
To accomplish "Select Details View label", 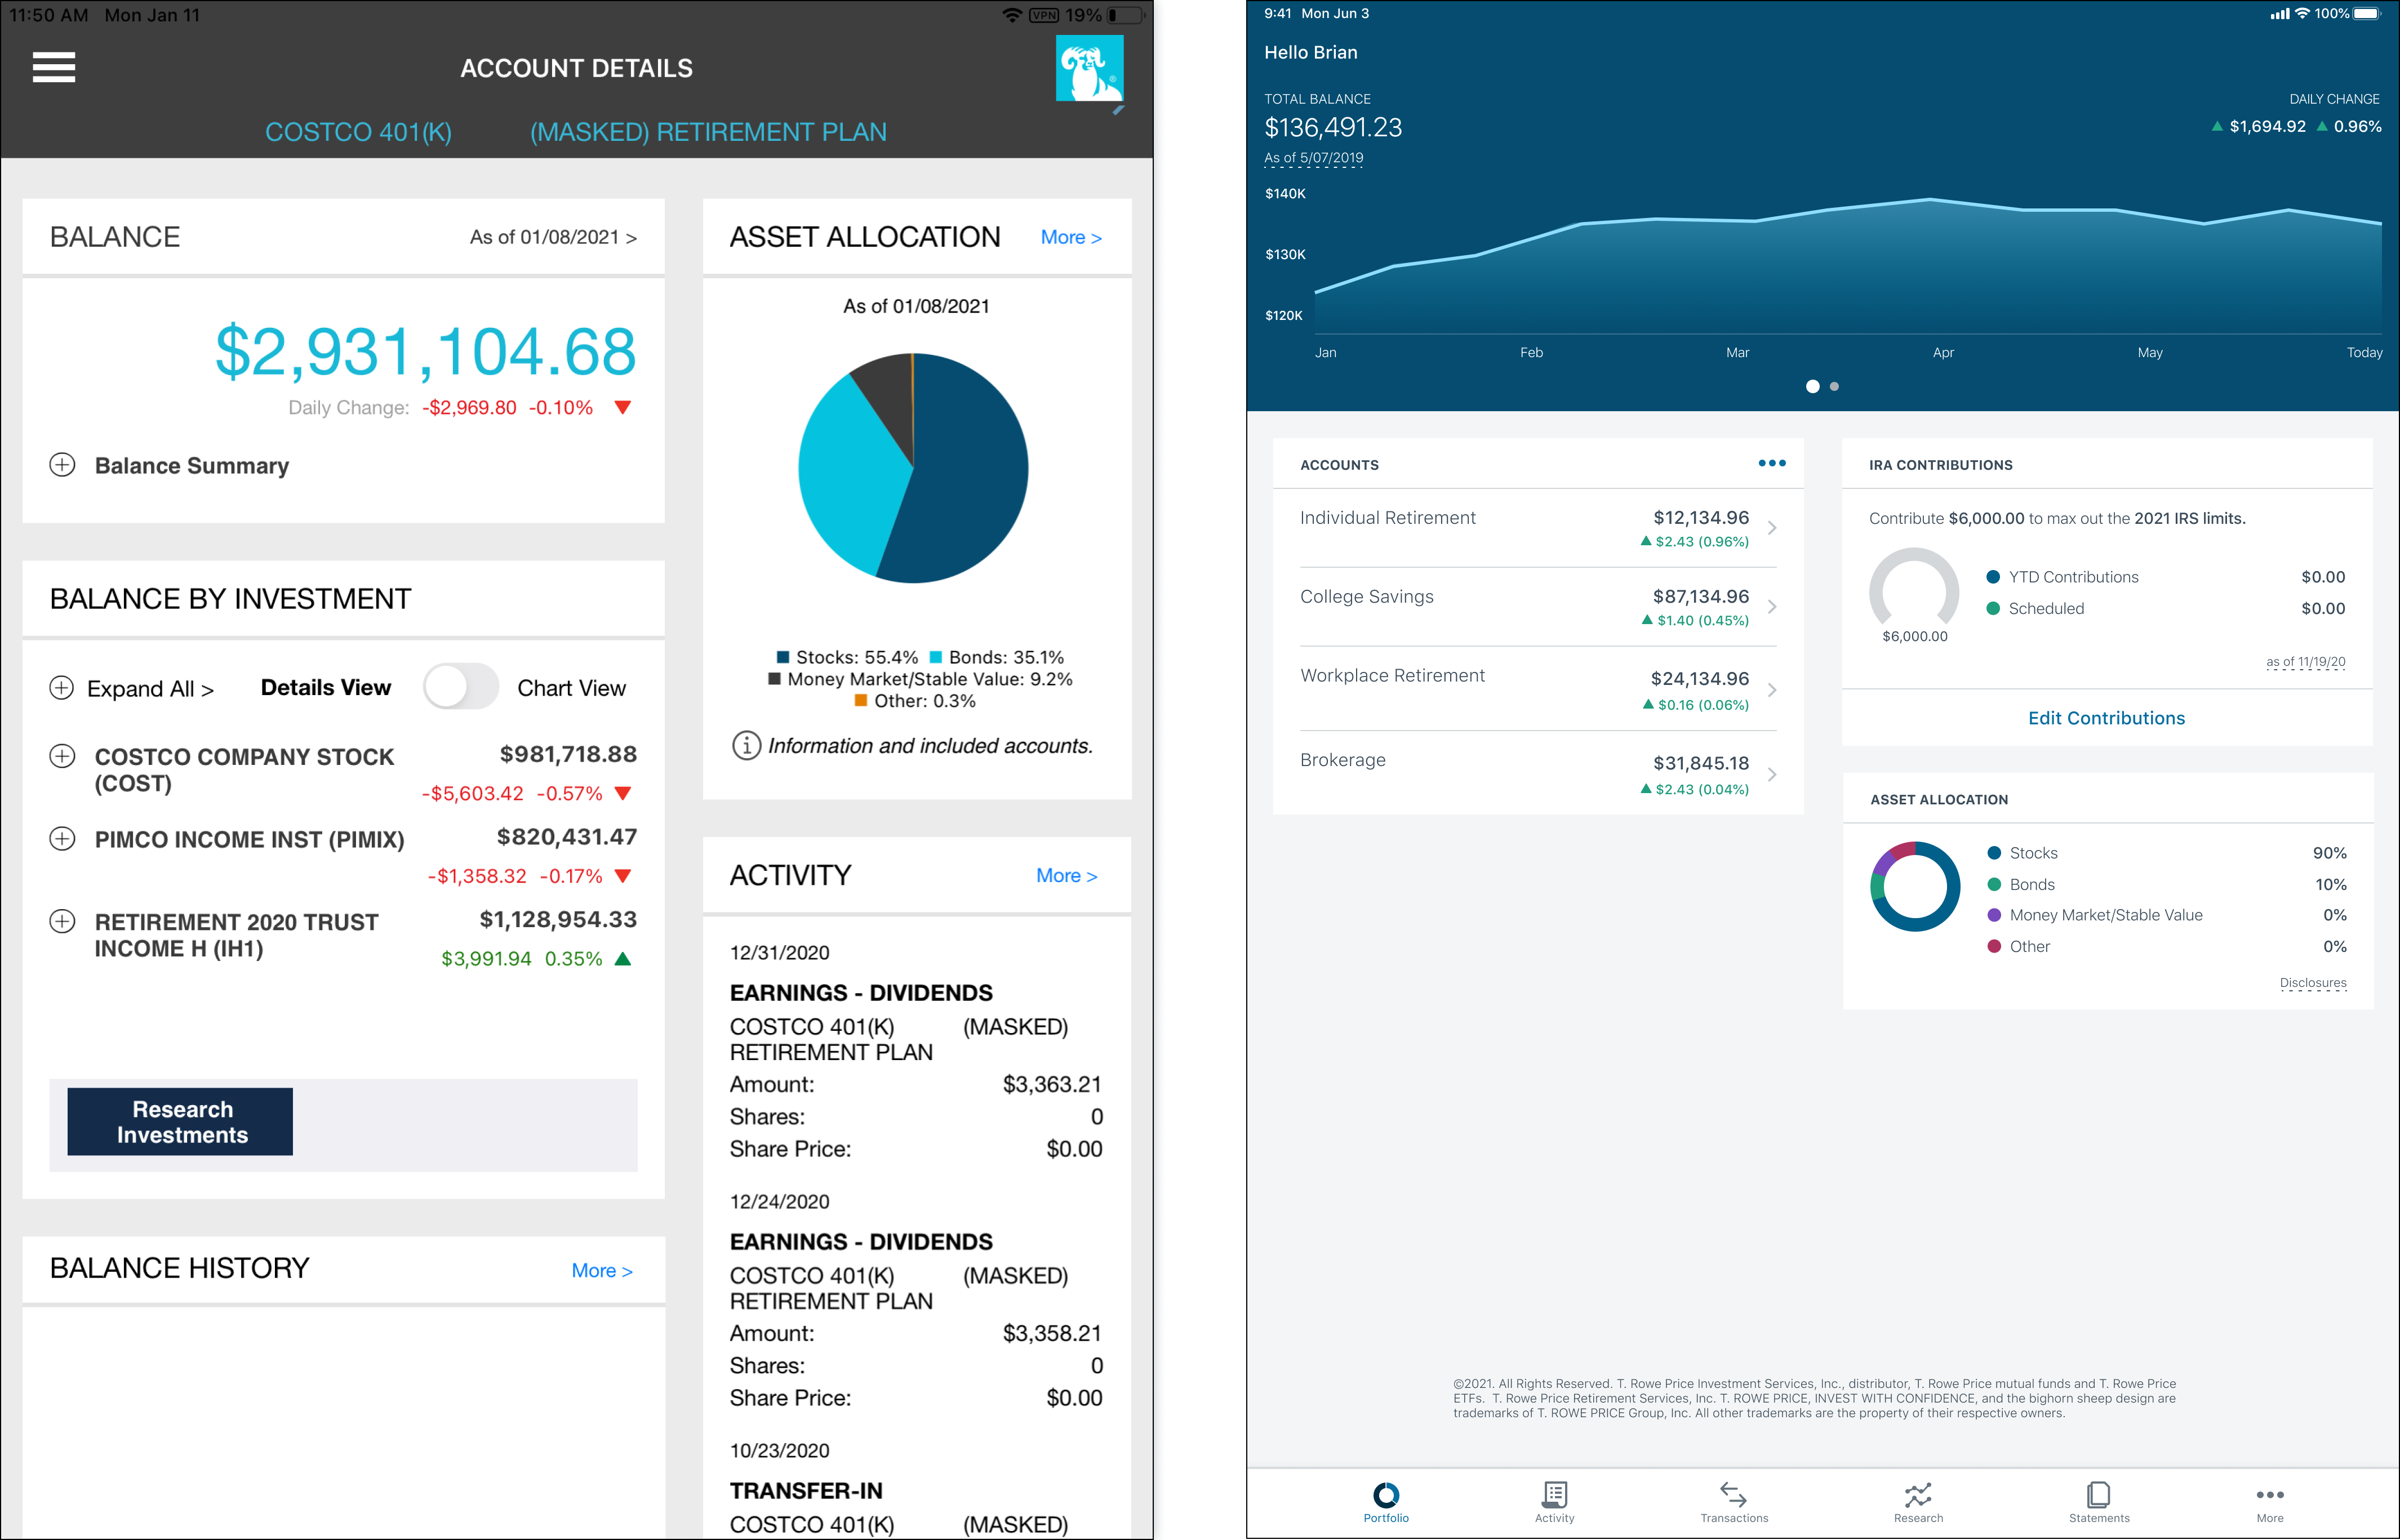I will [326, 688].
